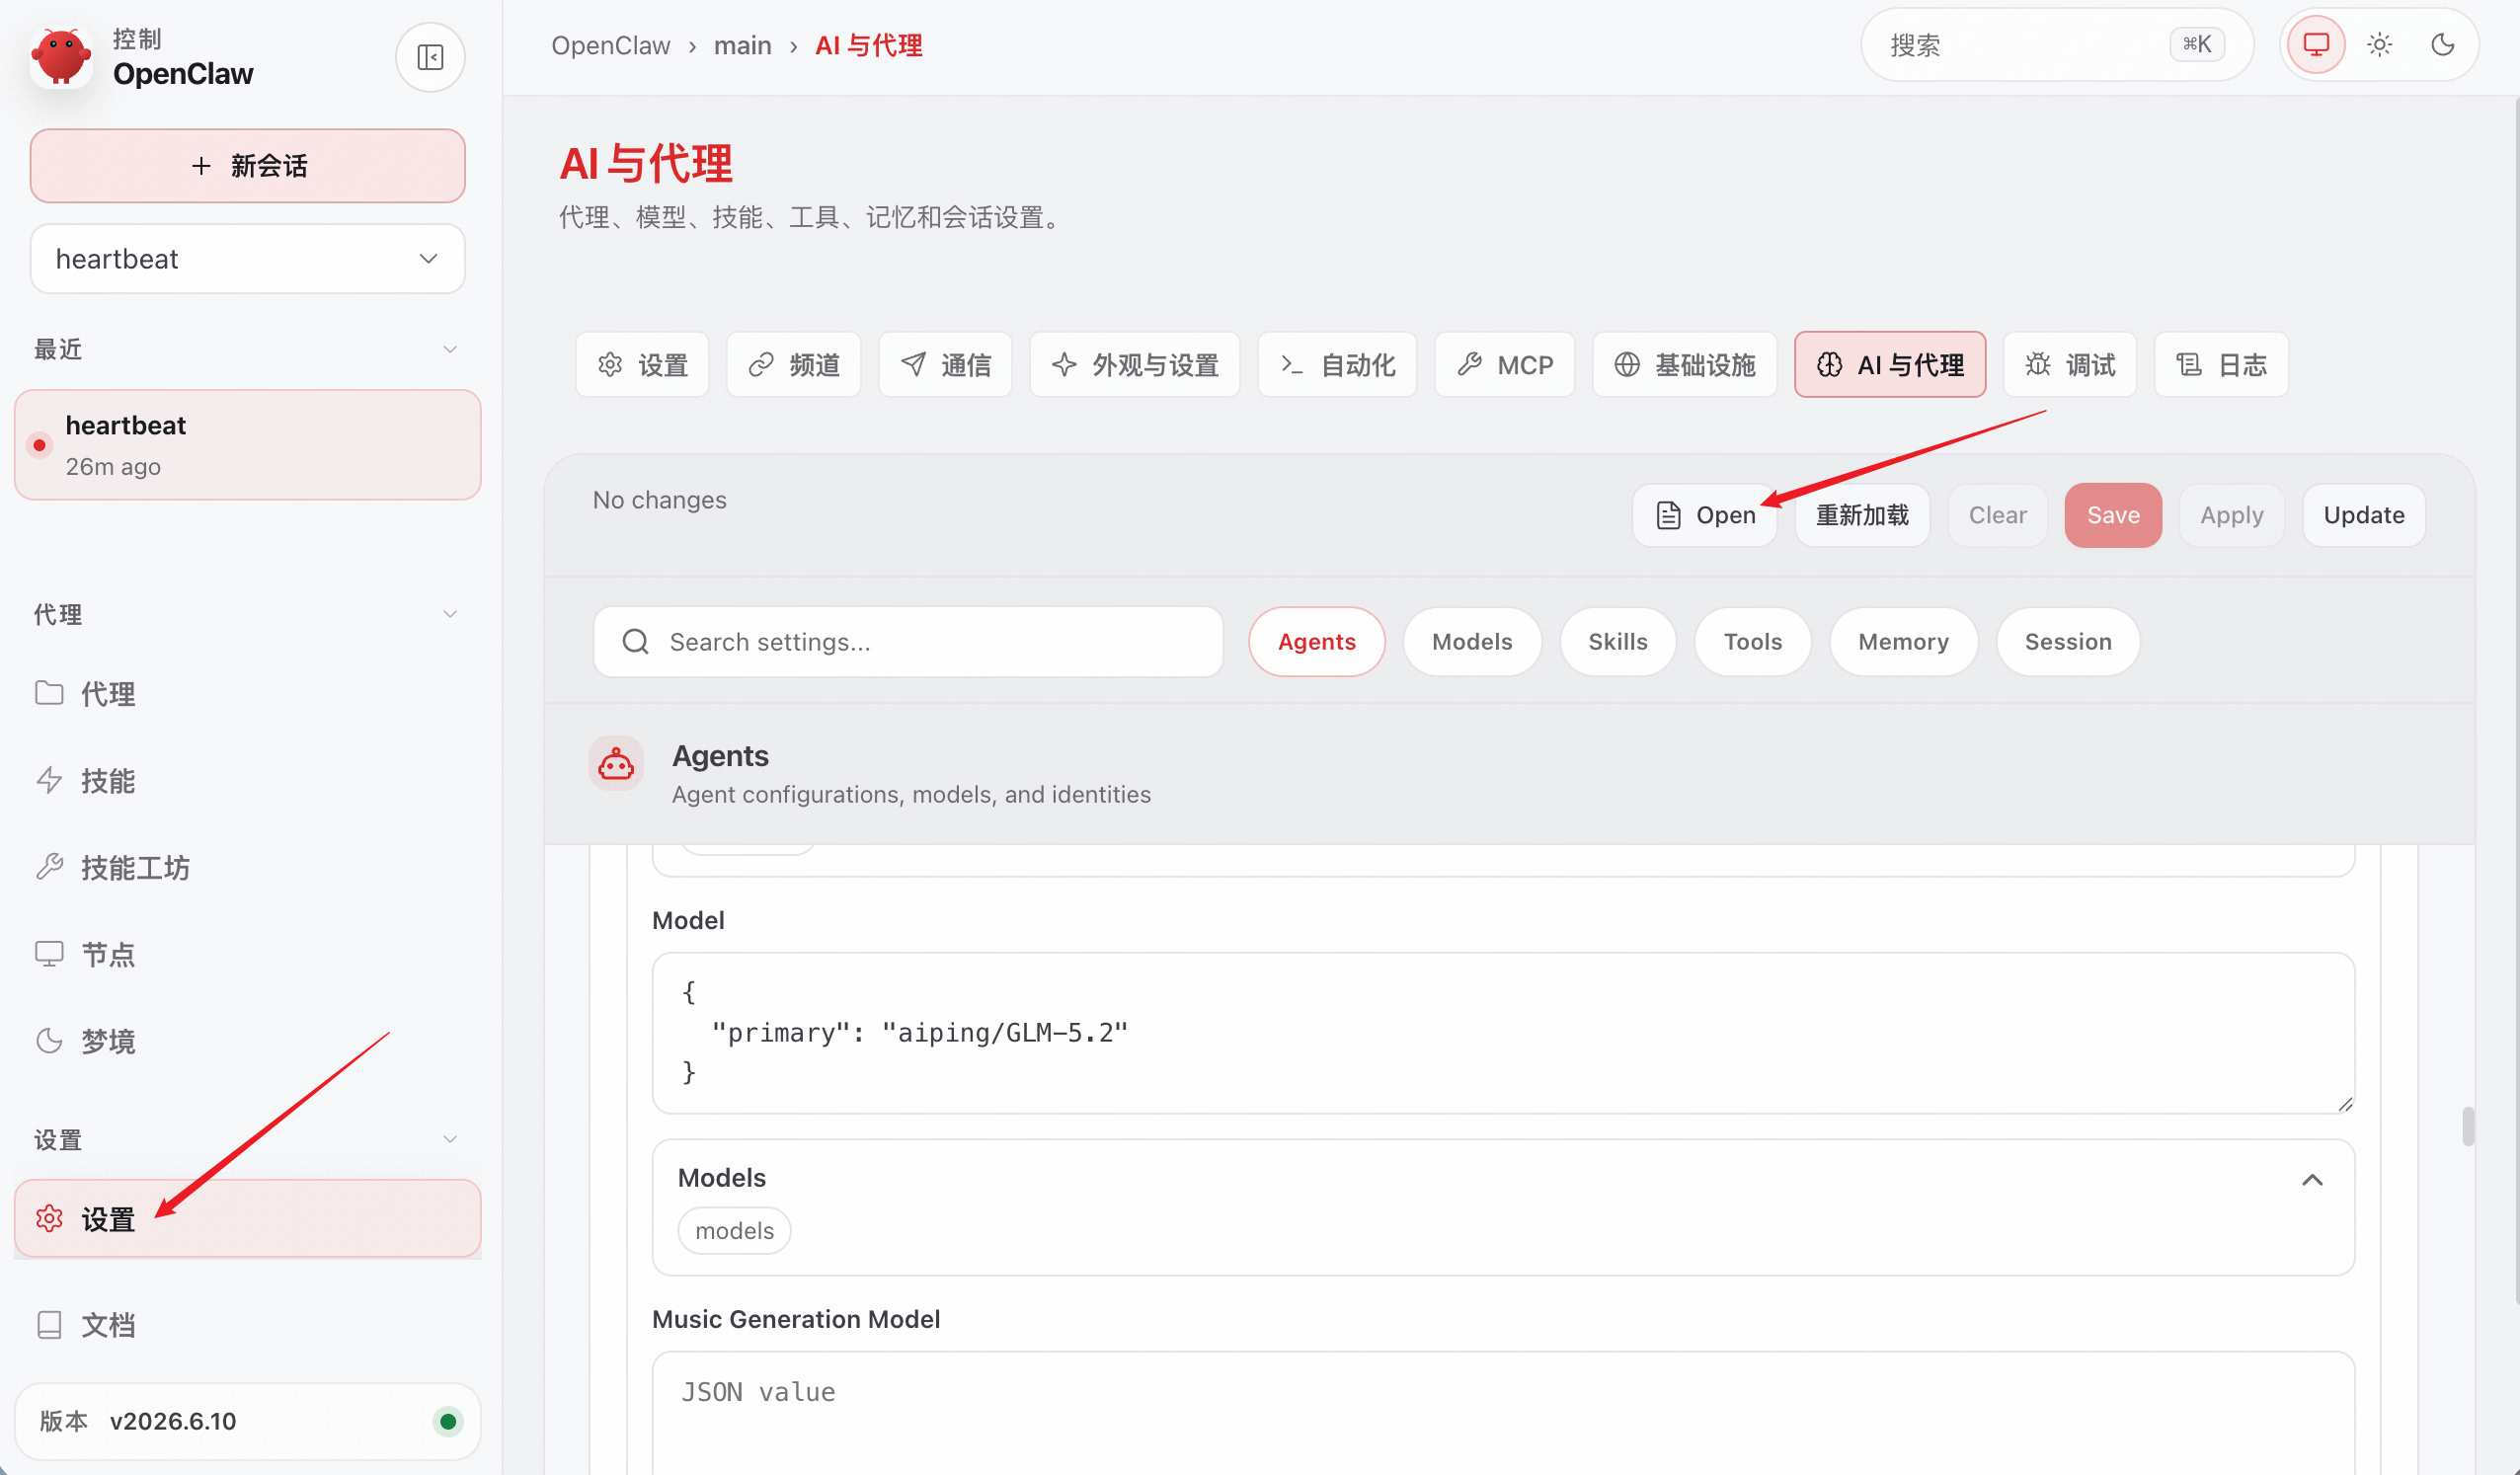Viewport: 2520px width, 1475px height.
Task: Click the Search settings input field
Action: point(908,641)
